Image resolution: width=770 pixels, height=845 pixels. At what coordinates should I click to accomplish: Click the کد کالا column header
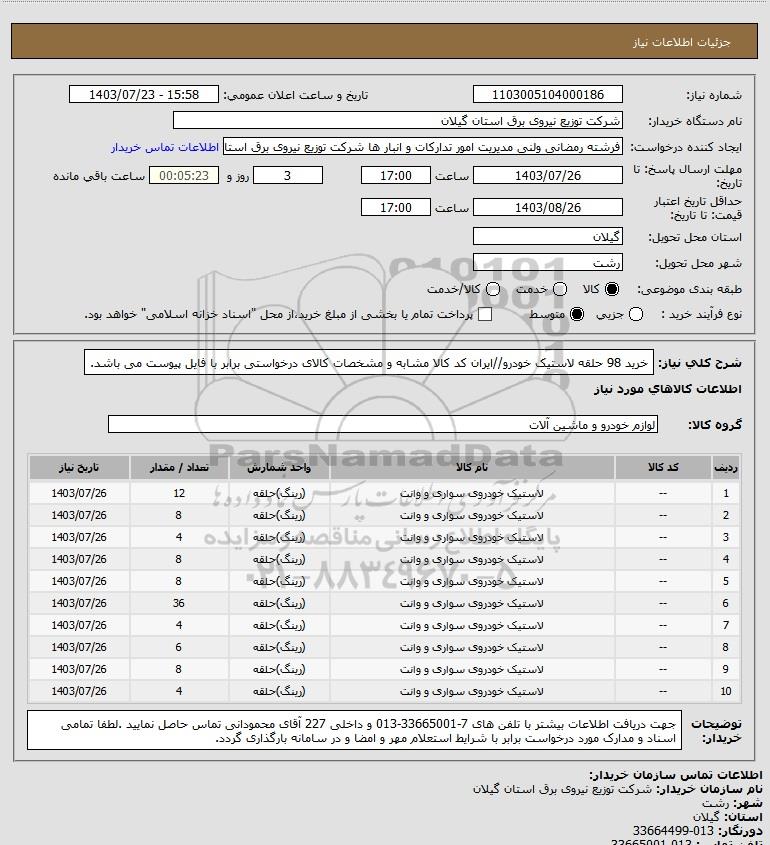[x=663, y=468]
